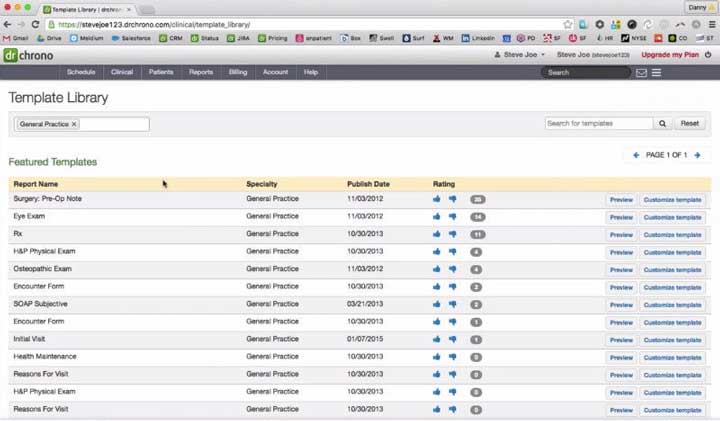Screen dimensions: 720x421
Task: Go to next page using right arrow
Action: click(x=697, y=155)
